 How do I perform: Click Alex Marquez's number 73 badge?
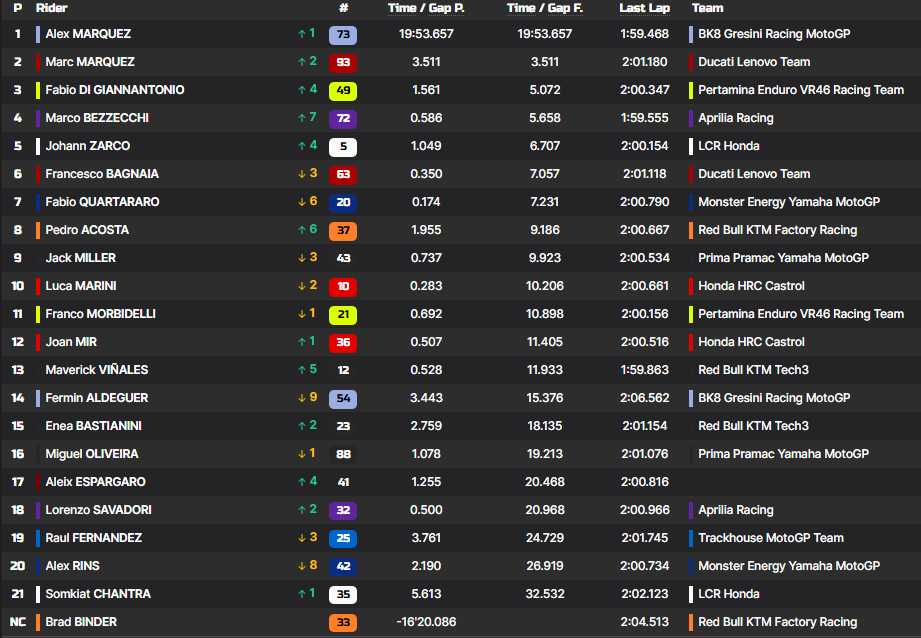click(x=343, y=34)
